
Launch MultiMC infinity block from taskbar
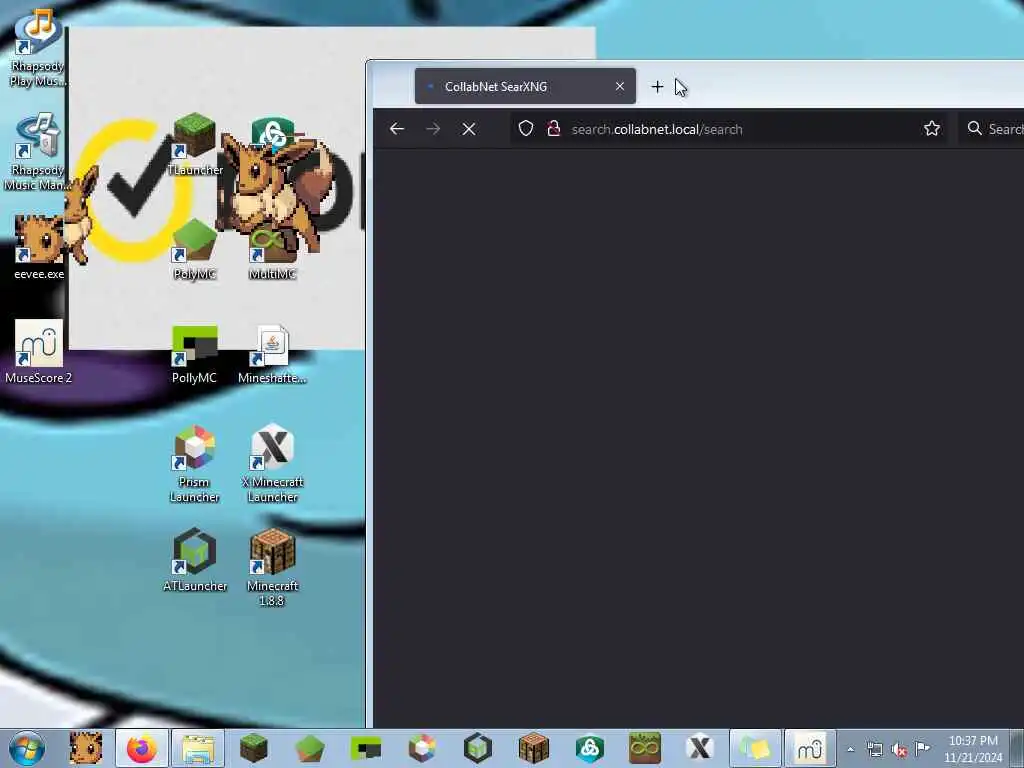[x=645, y=748]
